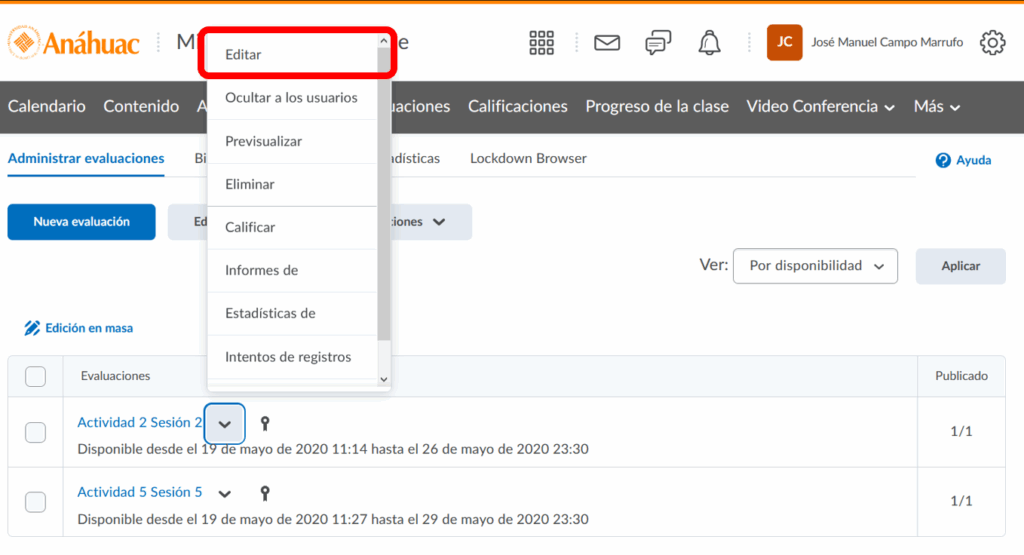The image size is (1024, 555).
Task: Open the message alerts envelope icon
Action: click(x=607, y=42)
